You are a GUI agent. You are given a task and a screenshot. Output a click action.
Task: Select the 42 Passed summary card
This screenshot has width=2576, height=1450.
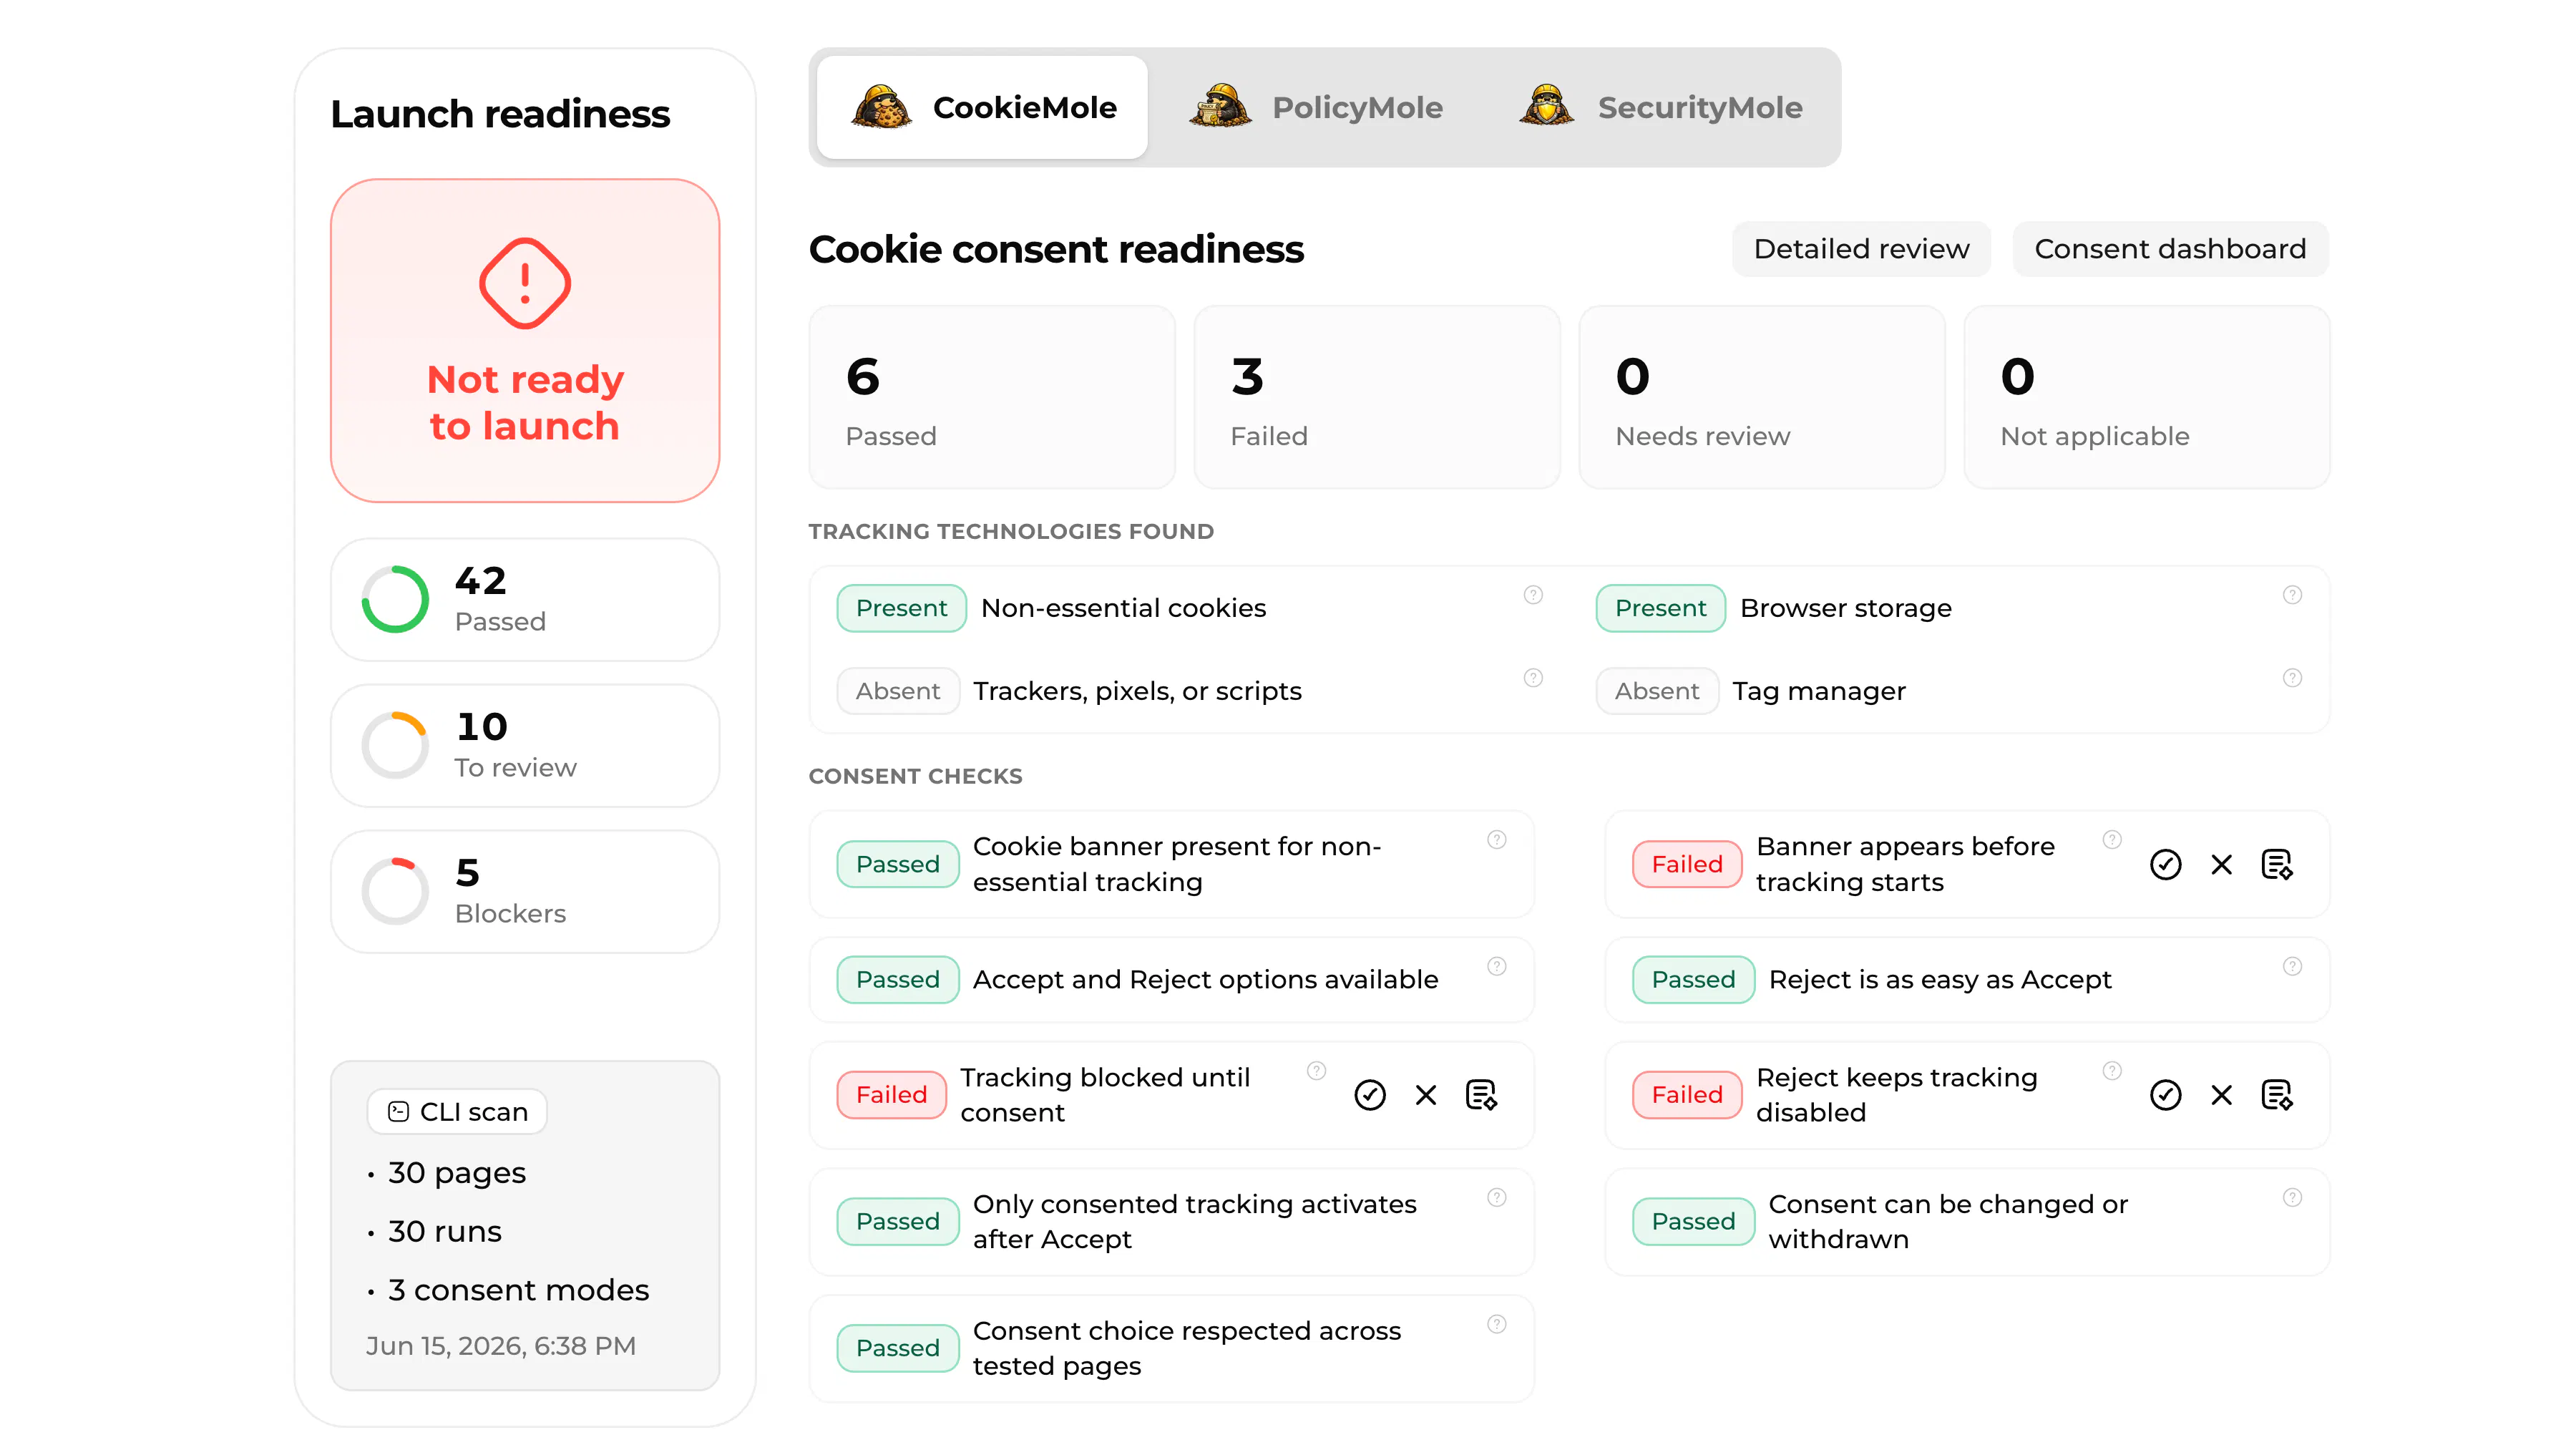coord(525,600)
